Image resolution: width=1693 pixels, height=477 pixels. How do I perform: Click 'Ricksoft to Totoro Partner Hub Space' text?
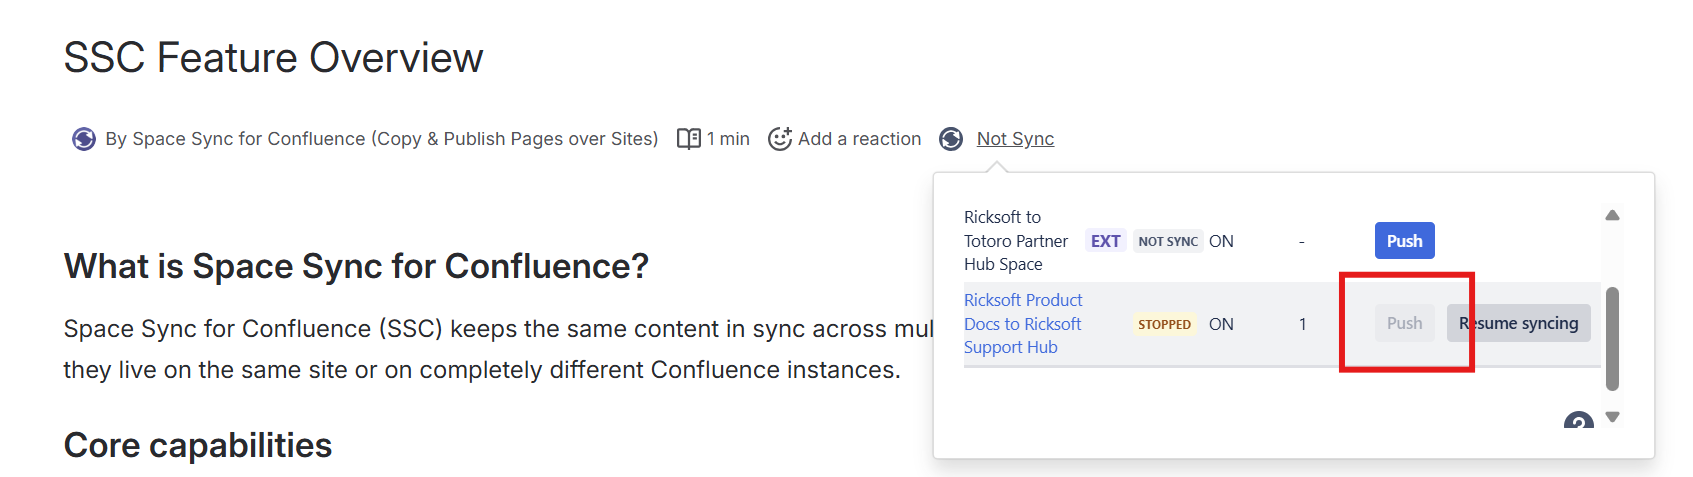pyautogui.click(x=1016, y=241)
